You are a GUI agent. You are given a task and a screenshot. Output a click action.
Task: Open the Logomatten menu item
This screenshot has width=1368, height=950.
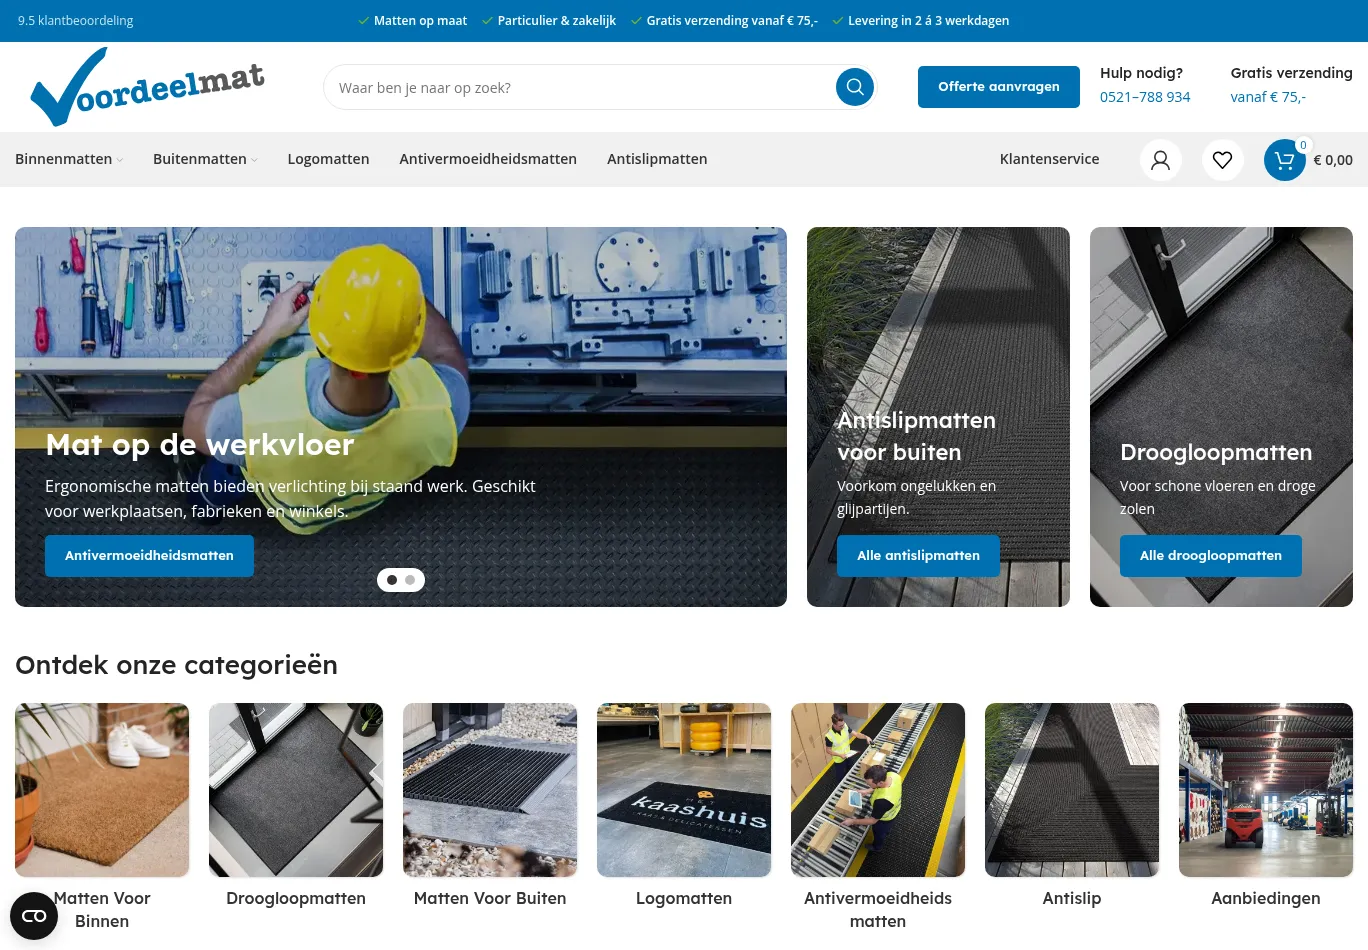click(x=328, y=159)
